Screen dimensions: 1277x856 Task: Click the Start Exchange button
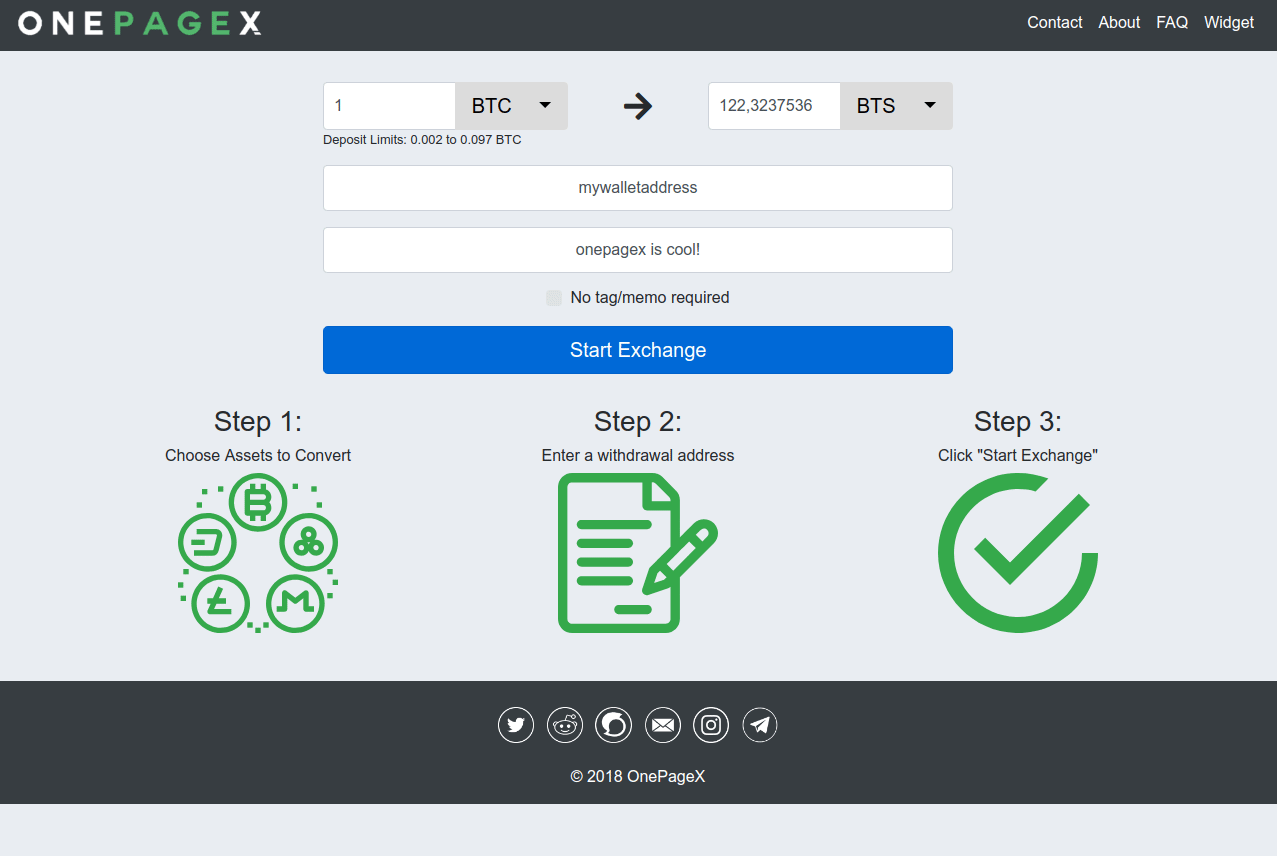coord(638,350)
